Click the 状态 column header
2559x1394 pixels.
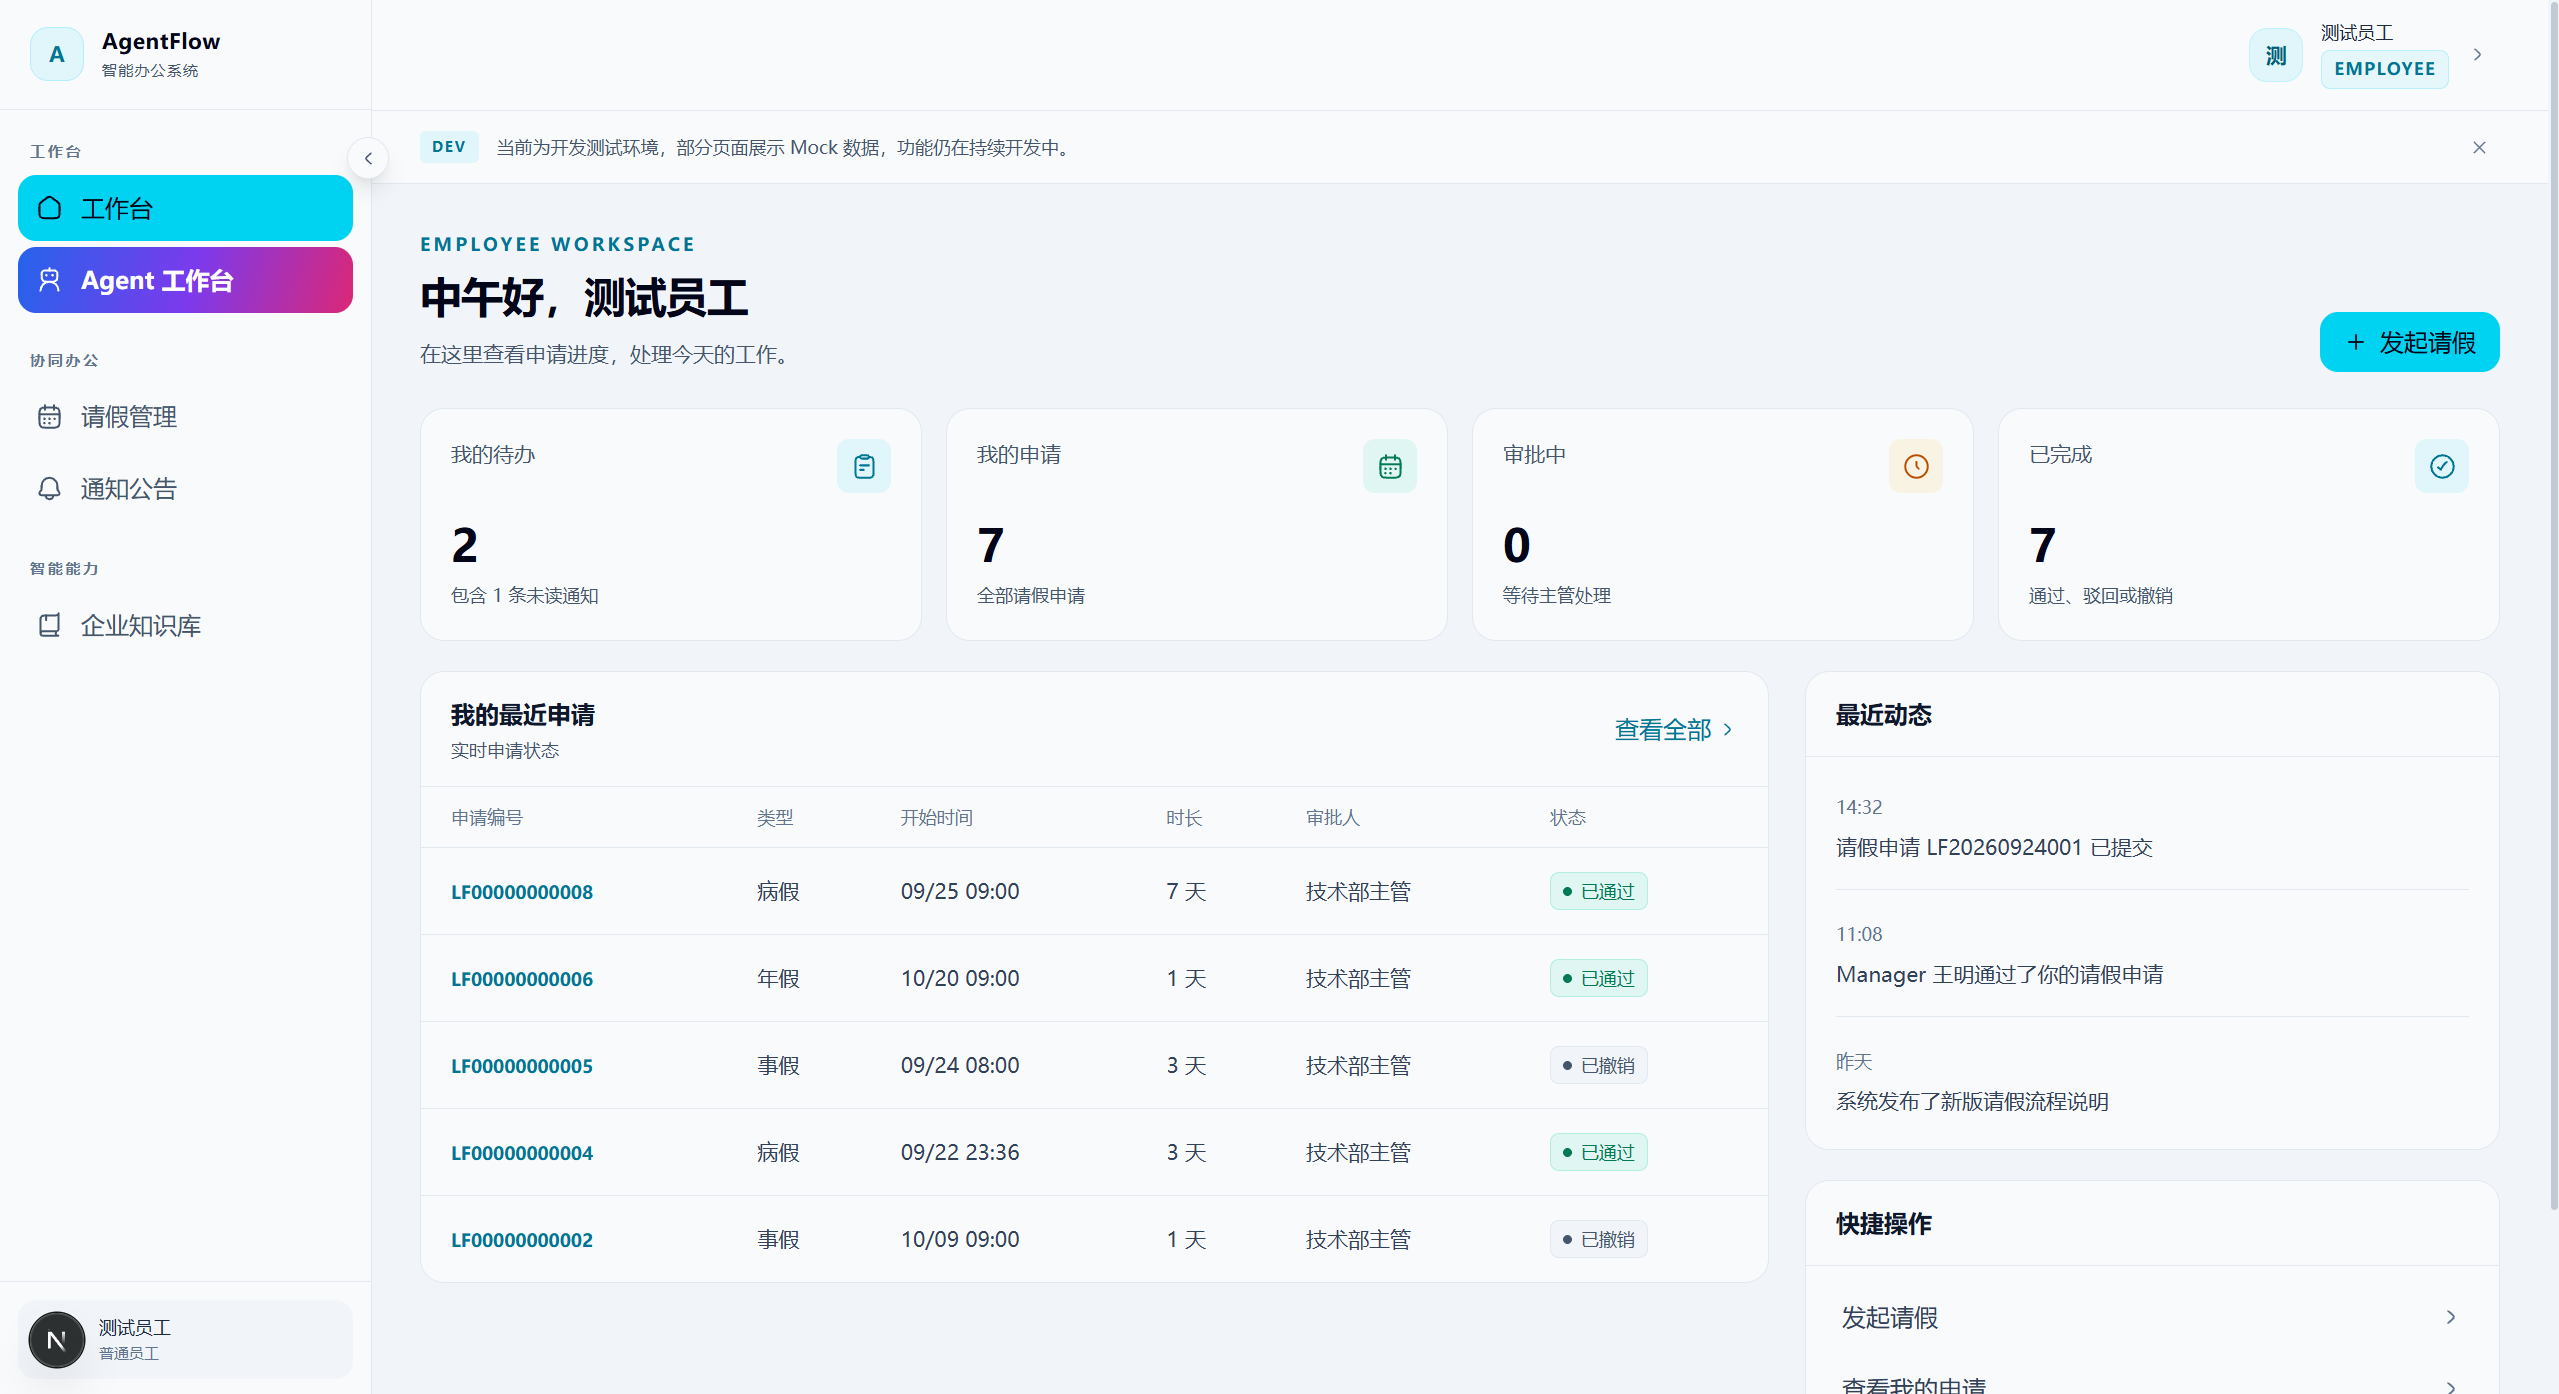coord(1568,818)
